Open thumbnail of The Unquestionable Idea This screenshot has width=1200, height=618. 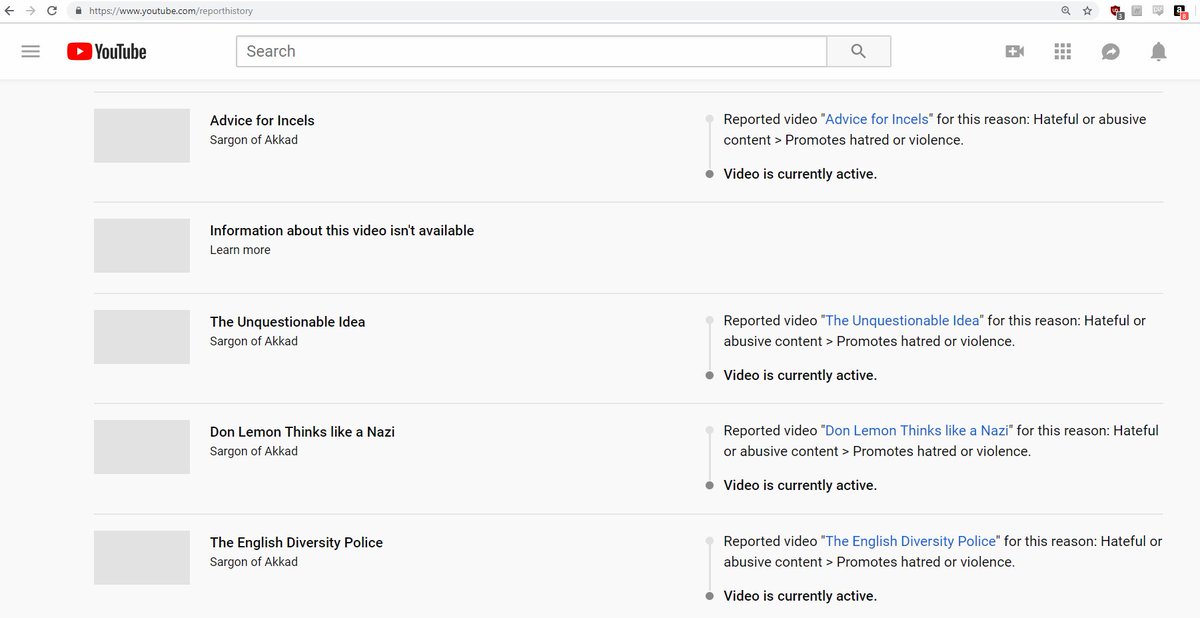(x=142, y=337)
